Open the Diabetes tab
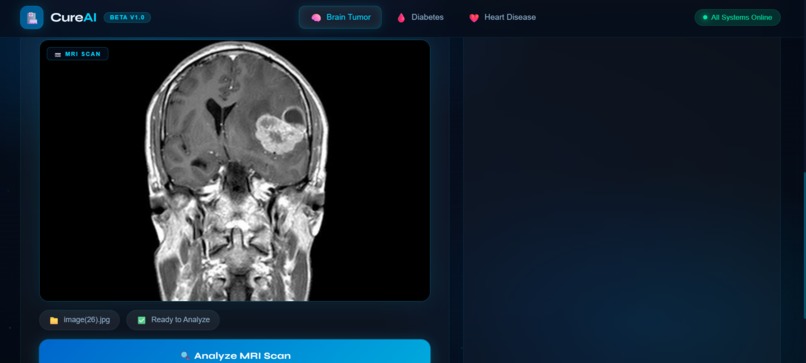Viewport: 806px width, 363px height. click(x=420, y=17)
